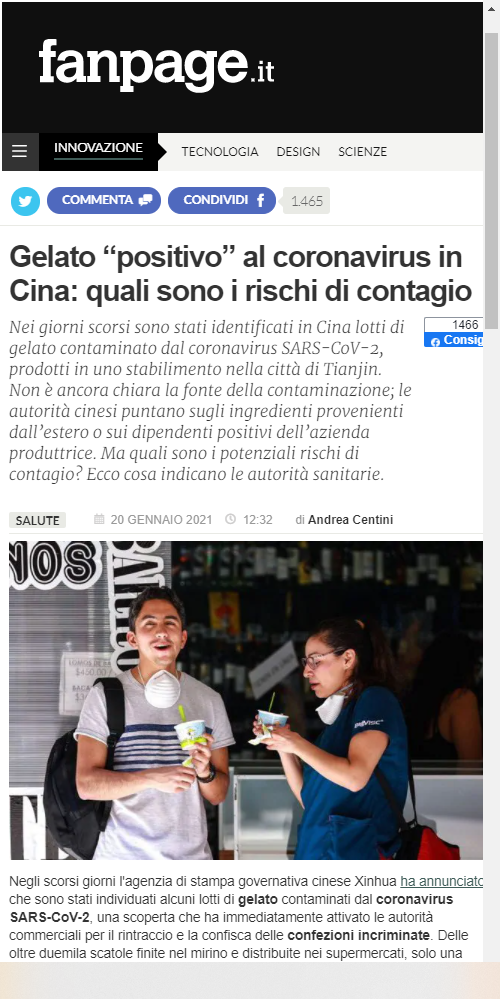Navigate to the Scienze section
The height and width of the screenshot is (999, 500).
pos(362,152)
